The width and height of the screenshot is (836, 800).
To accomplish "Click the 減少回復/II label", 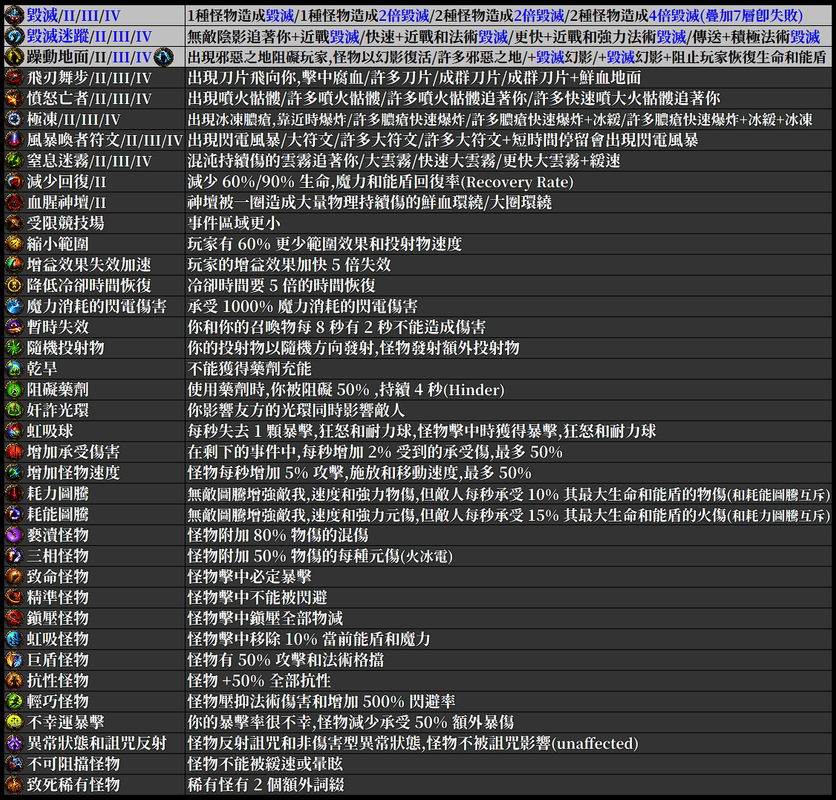I will pos(67,182).
